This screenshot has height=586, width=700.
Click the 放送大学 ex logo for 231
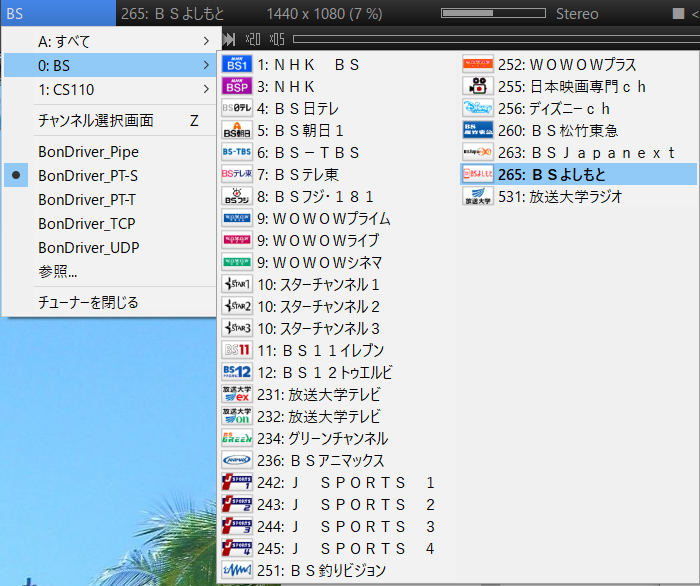[x=237, y=394]
